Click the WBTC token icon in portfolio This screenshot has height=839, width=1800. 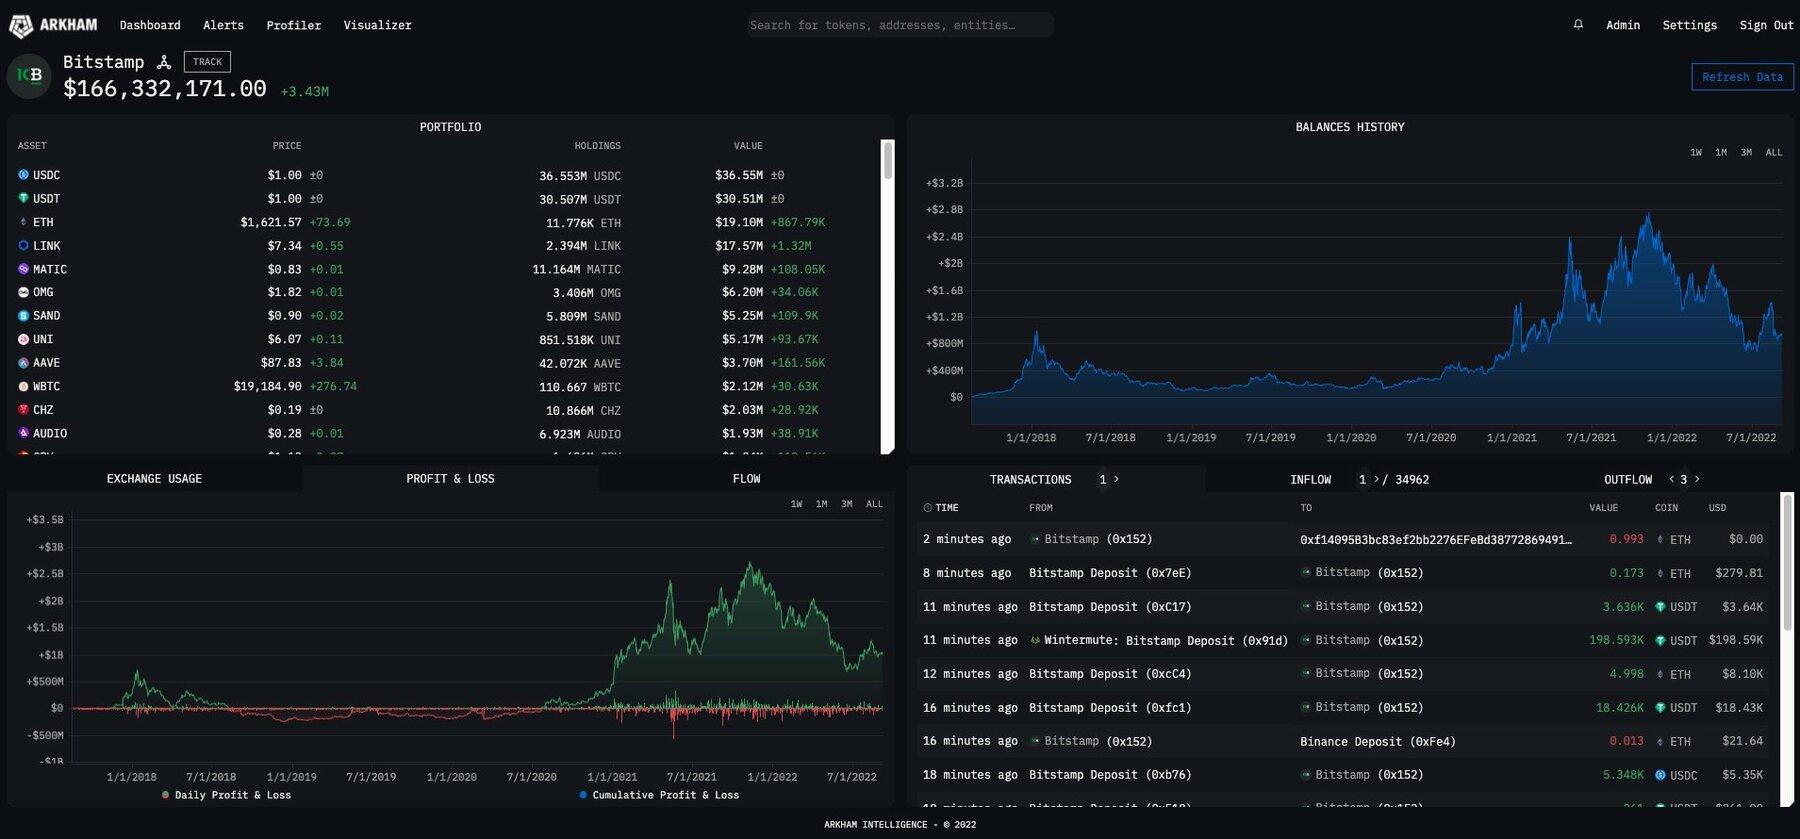[23, 386]
